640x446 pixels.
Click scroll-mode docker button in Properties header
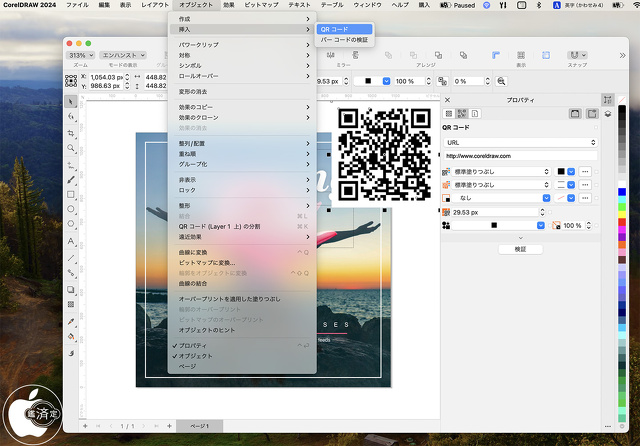pyautogui.click(x=575, y=113)
